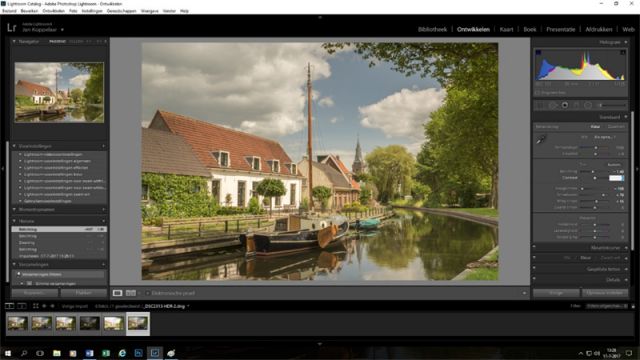Click the Plakken button
The height and width of the screenshot is (360, 640).
point(84,293)
